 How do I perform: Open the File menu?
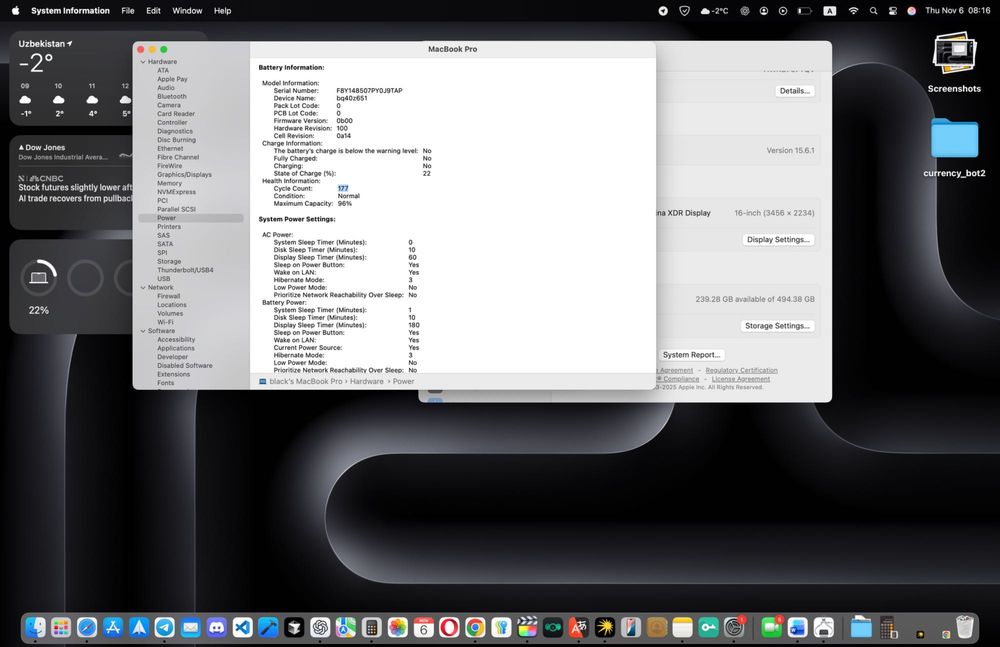[x=128, y=11]
